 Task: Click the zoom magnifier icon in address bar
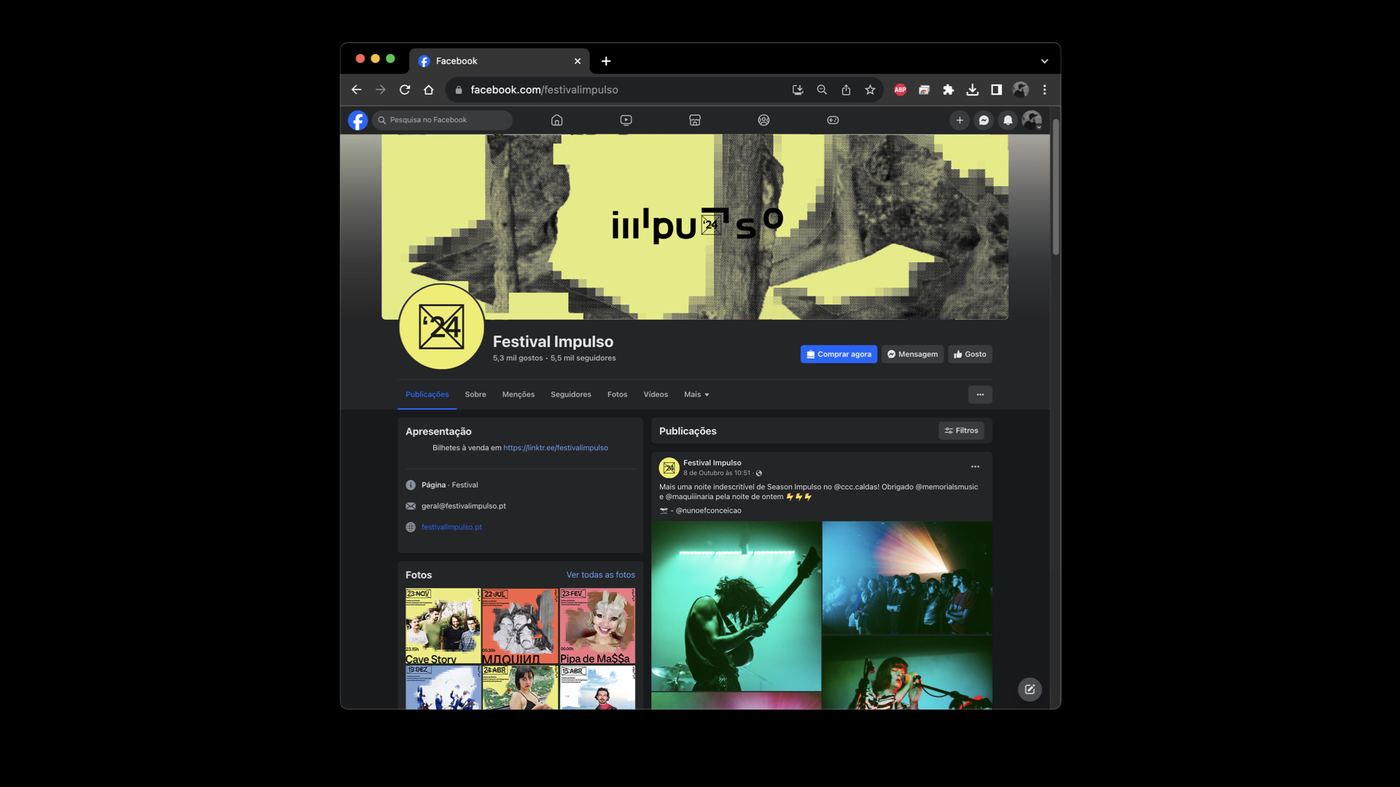tap(822, 90)
